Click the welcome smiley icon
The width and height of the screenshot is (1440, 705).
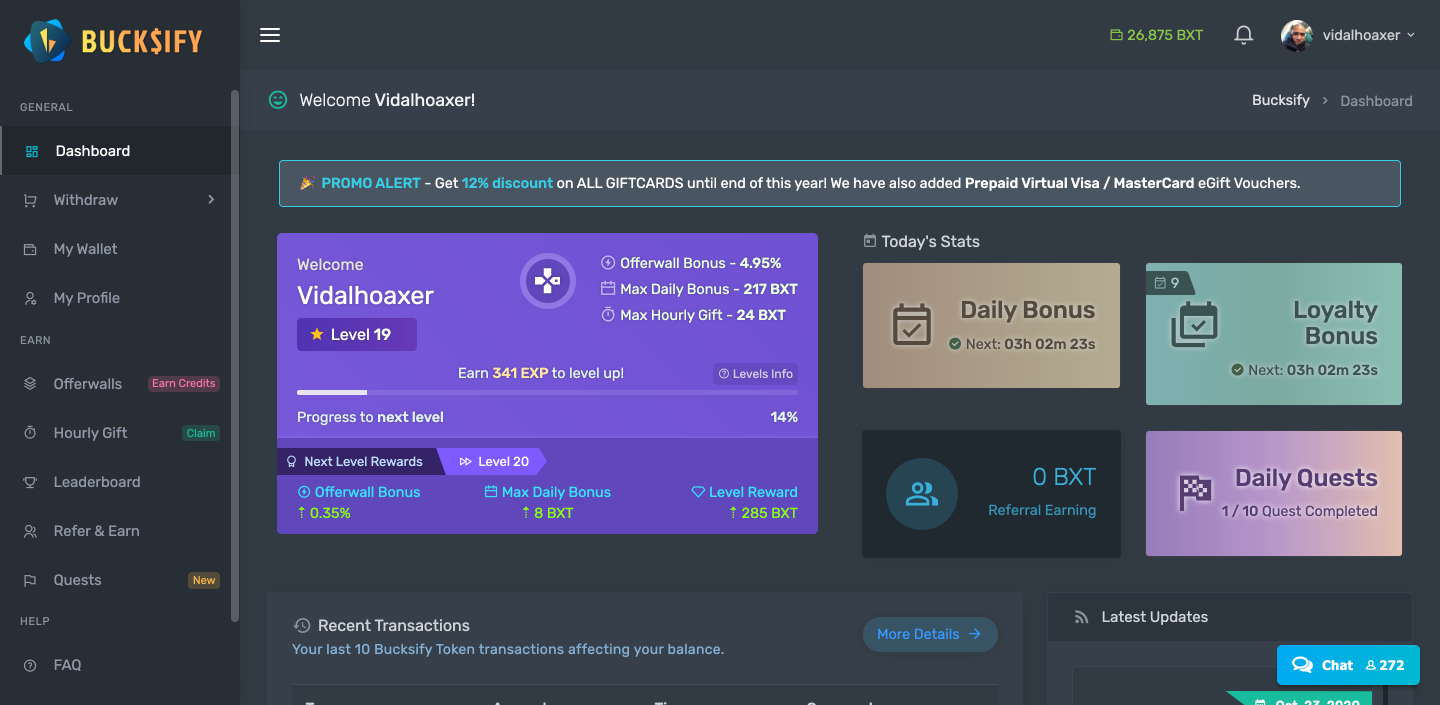click(x=278, y=100)
